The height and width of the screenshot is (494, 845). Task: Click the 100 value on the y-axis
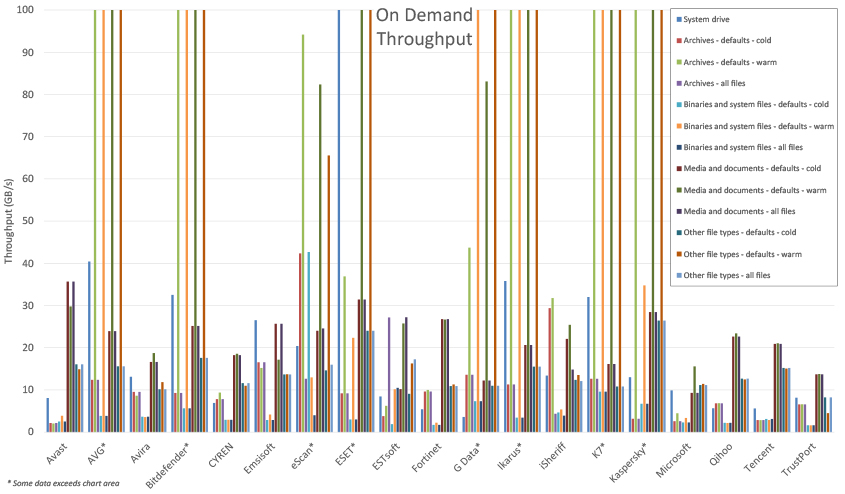pyautogui.click(x=25, y=10)
